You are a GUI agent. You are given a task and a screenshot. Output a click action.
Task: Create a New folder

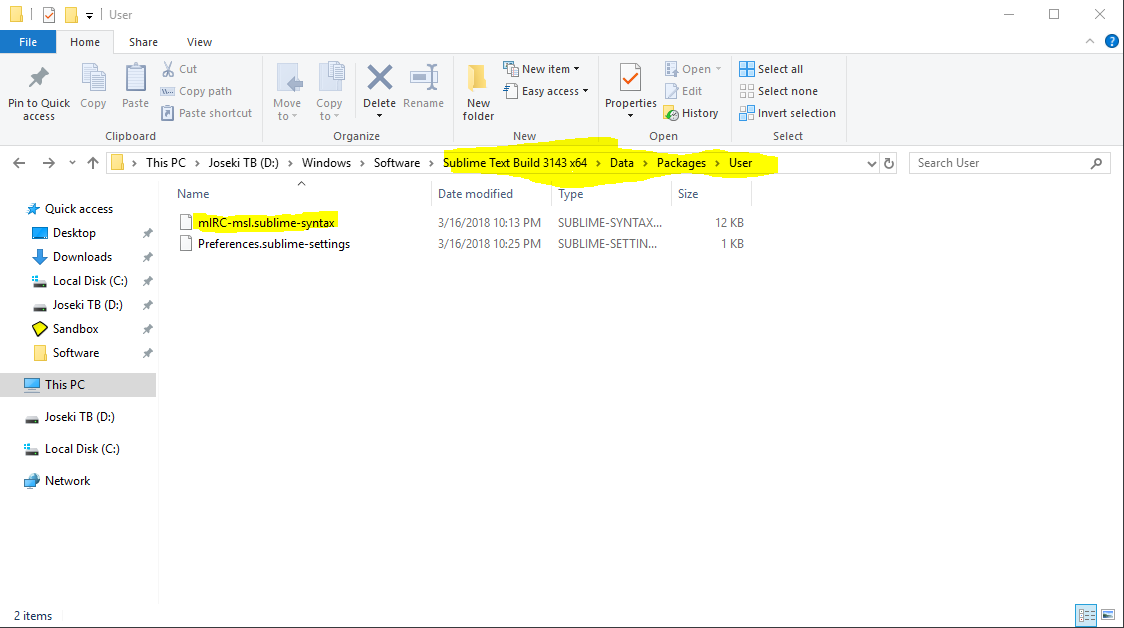tap(478, 92)
